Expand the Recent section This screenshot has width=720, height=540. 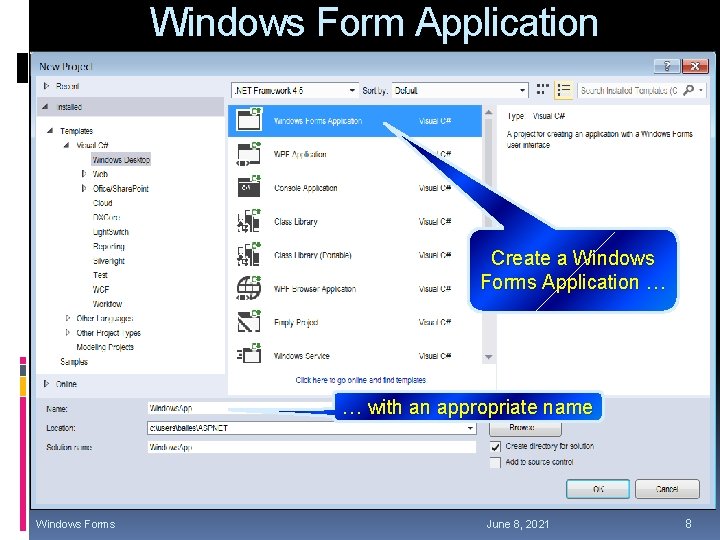click(46, 86)
